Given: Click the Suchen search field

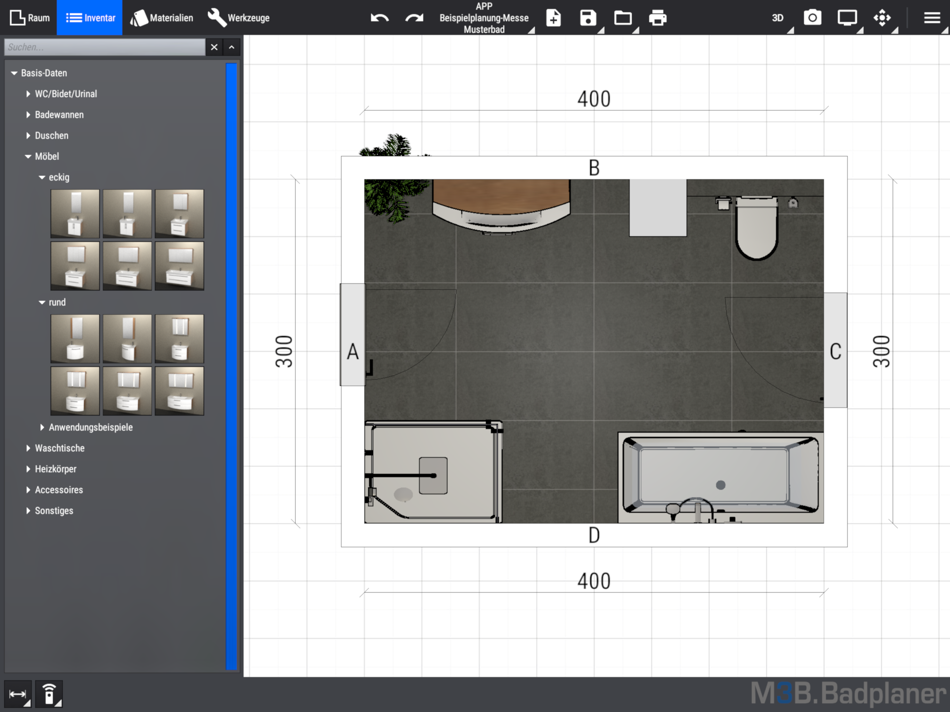Looking at the screenshot, I should click(105, 47).
